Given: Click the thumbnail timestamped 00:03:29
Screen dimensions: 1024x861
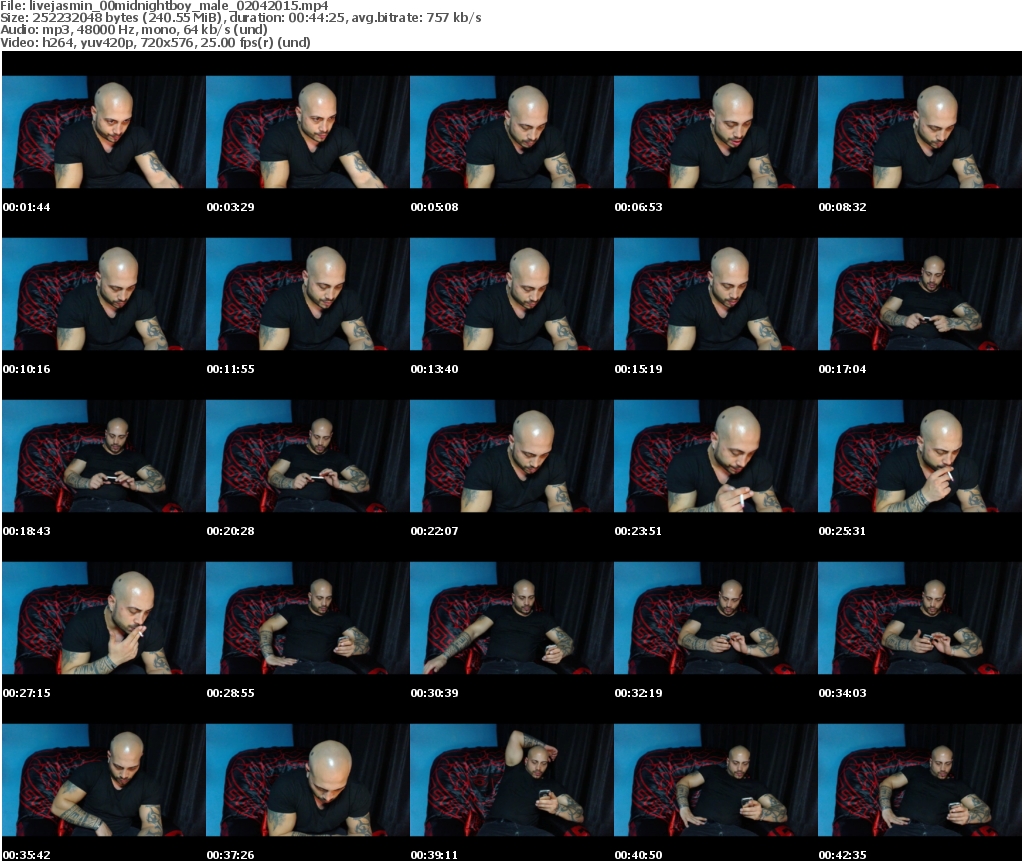Looking at the screenshot, I should [x=308, y=132].
